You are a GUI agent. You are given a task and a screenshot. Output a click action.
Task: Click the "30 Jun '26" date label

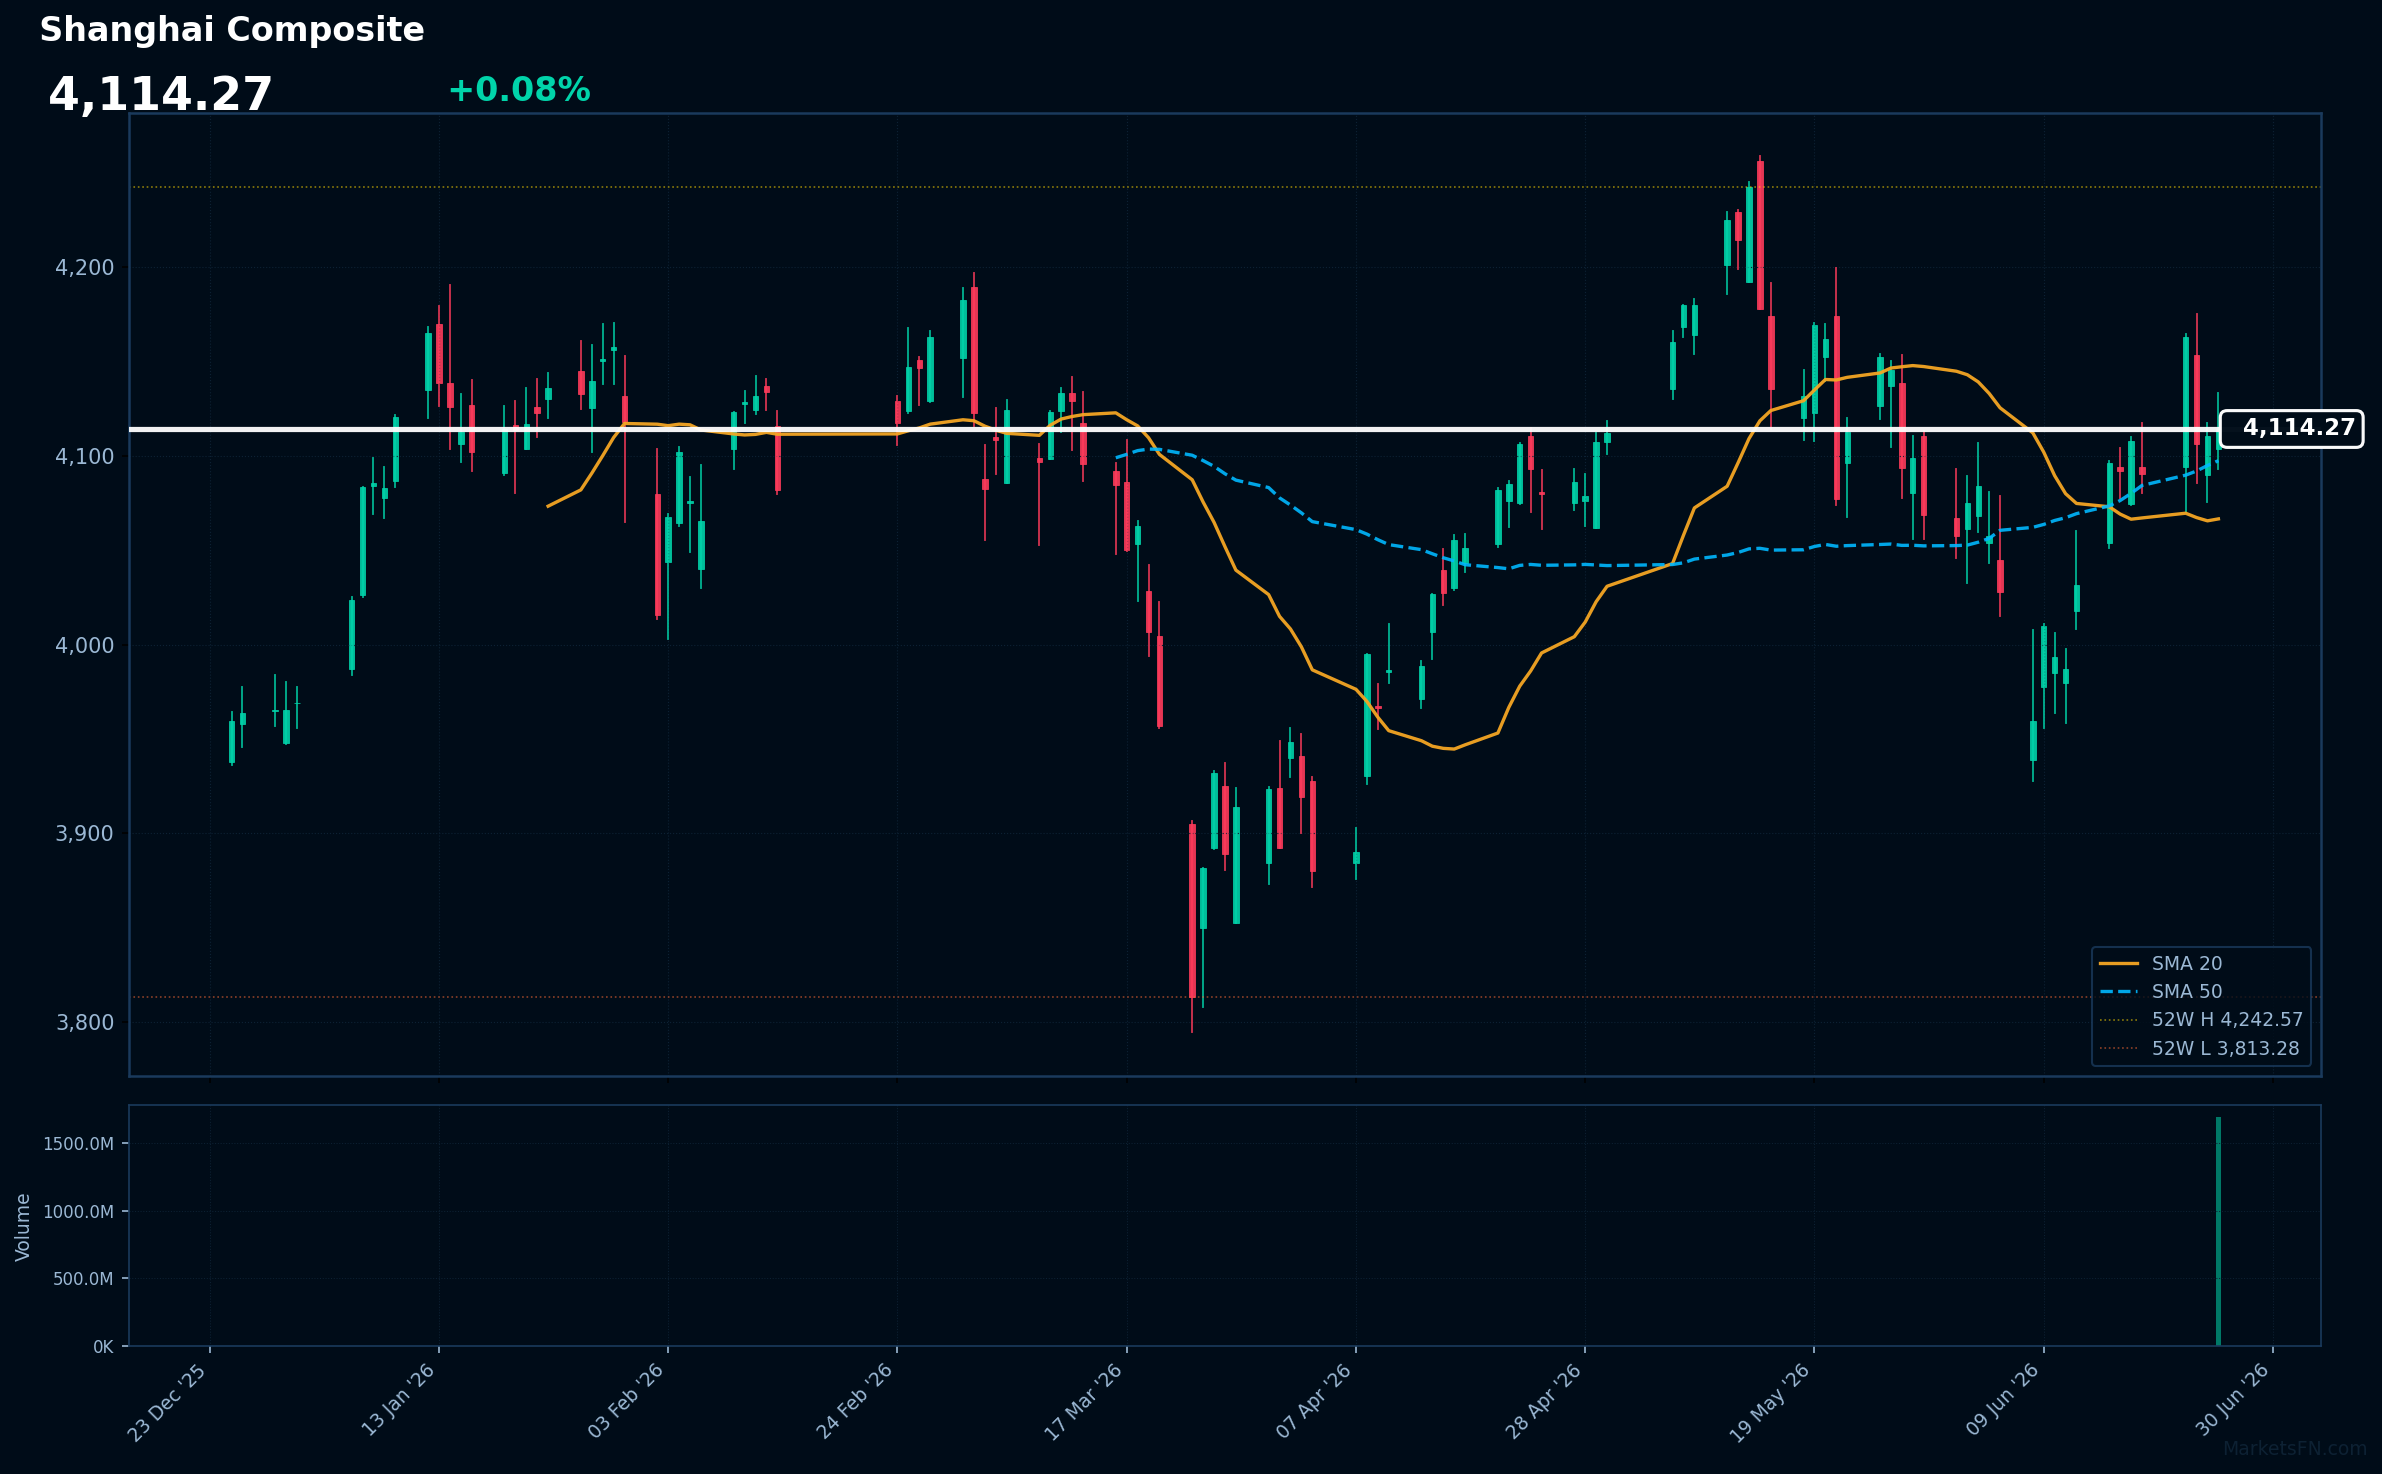2232,1401
